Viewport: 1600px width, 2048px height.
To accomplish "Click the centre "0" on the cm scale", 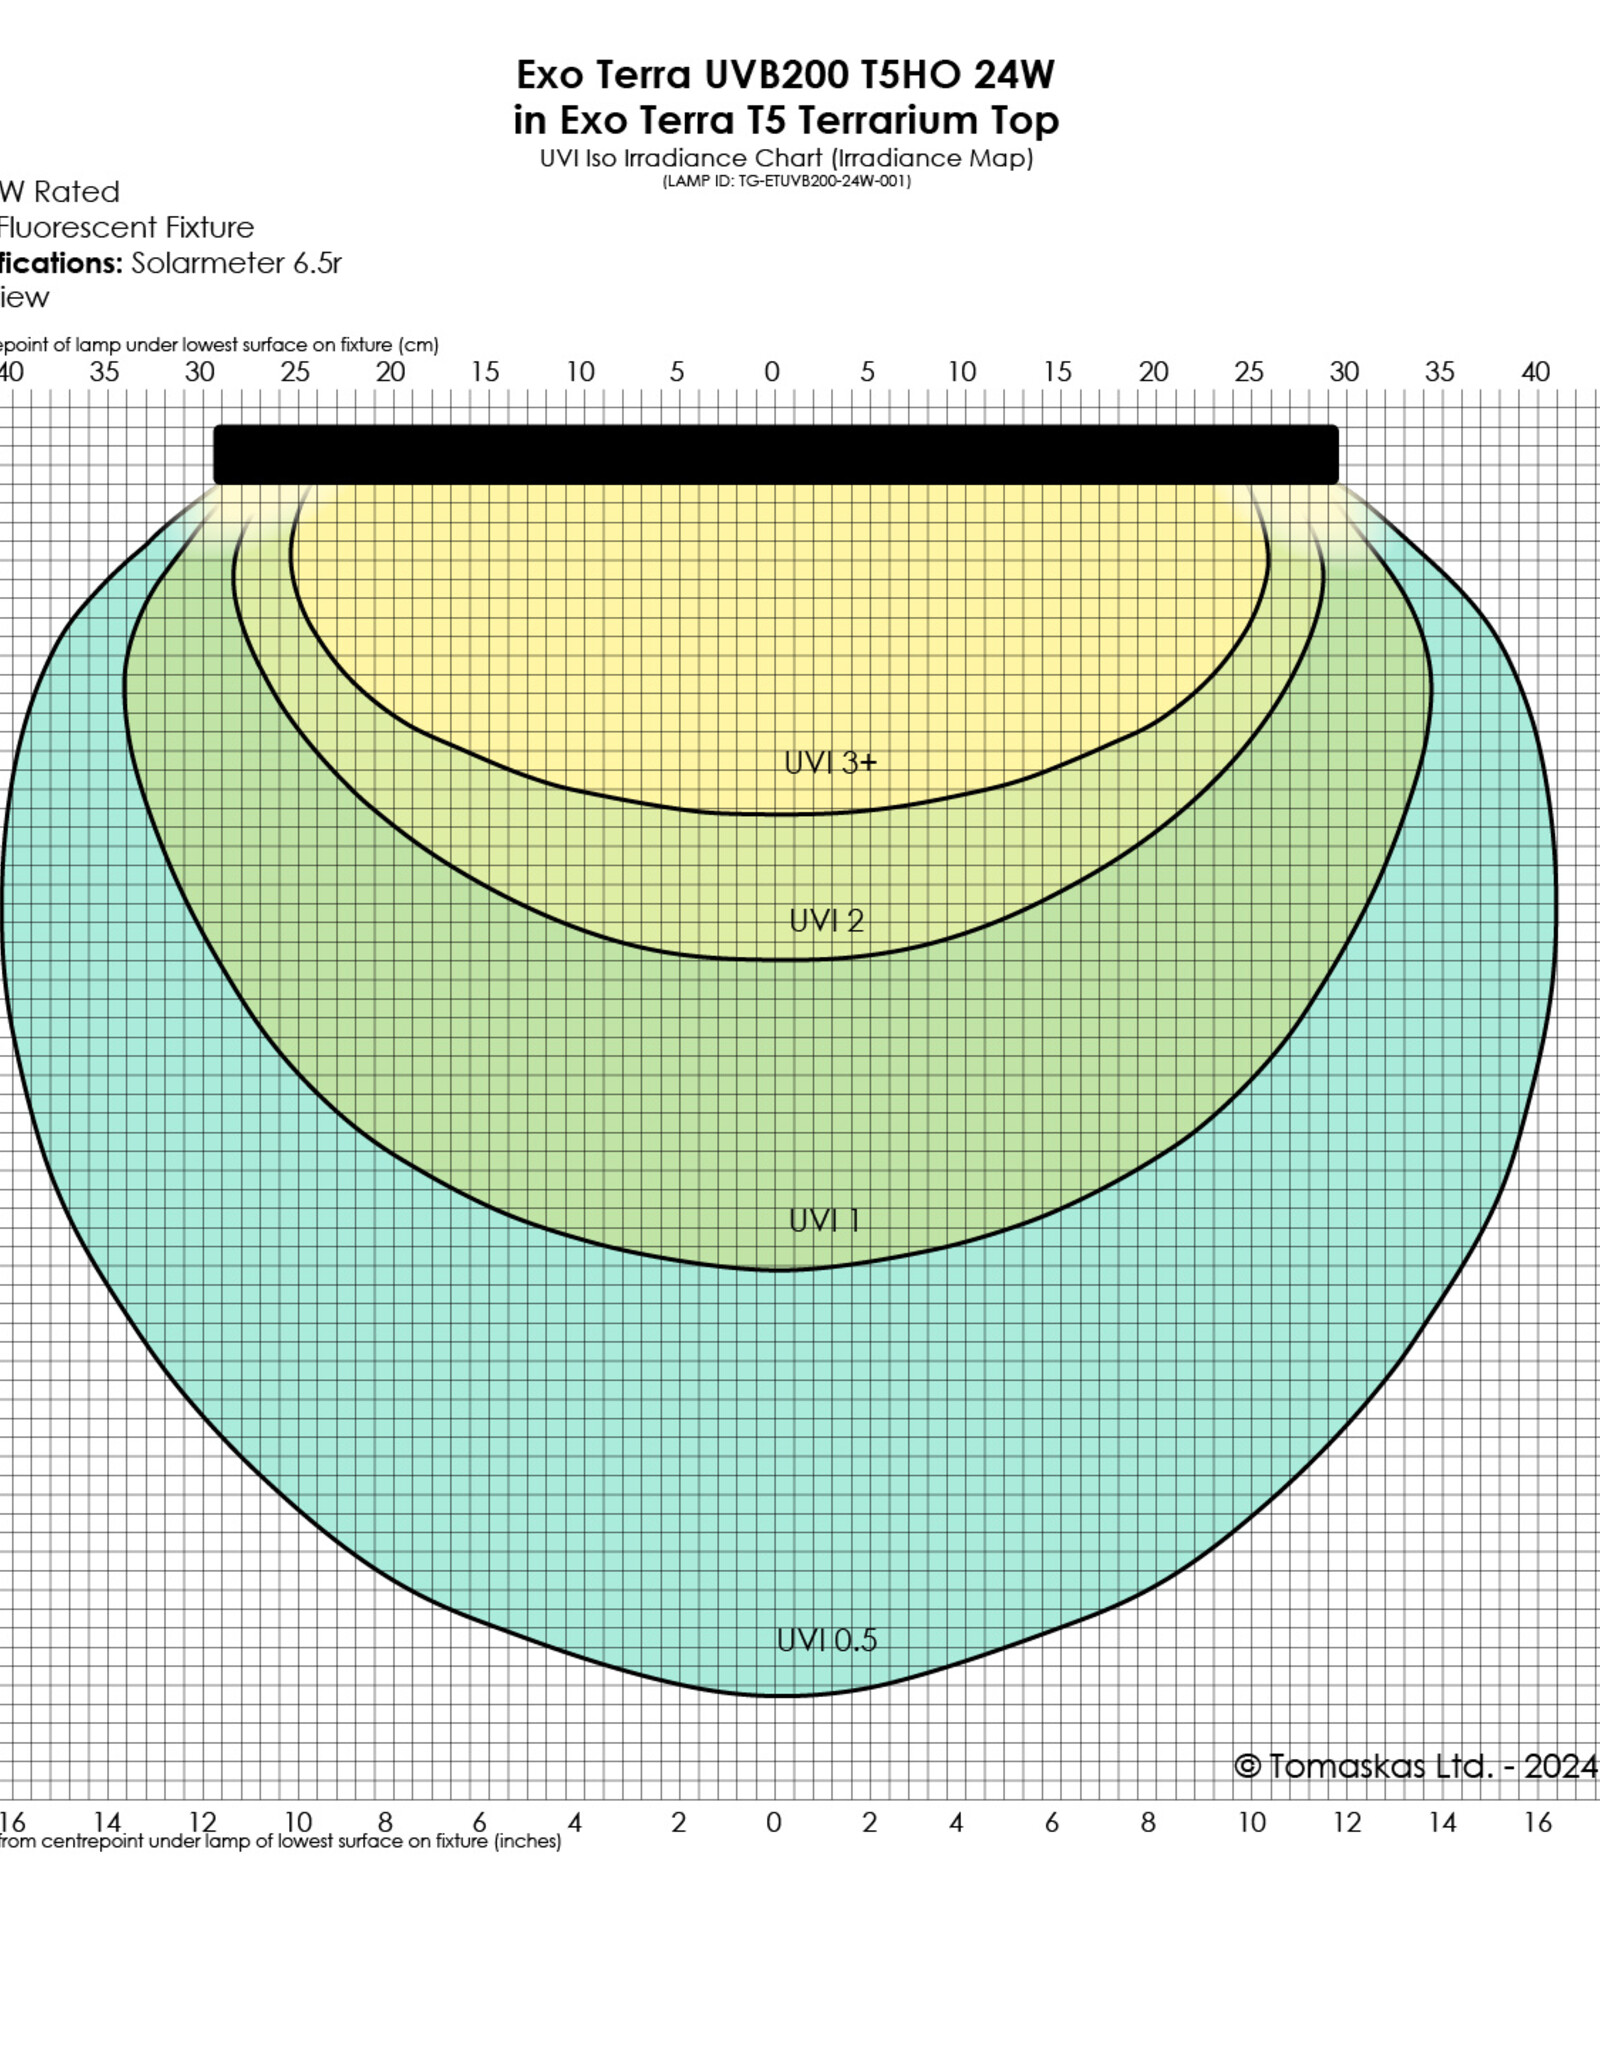I will (x=772, y=372).
